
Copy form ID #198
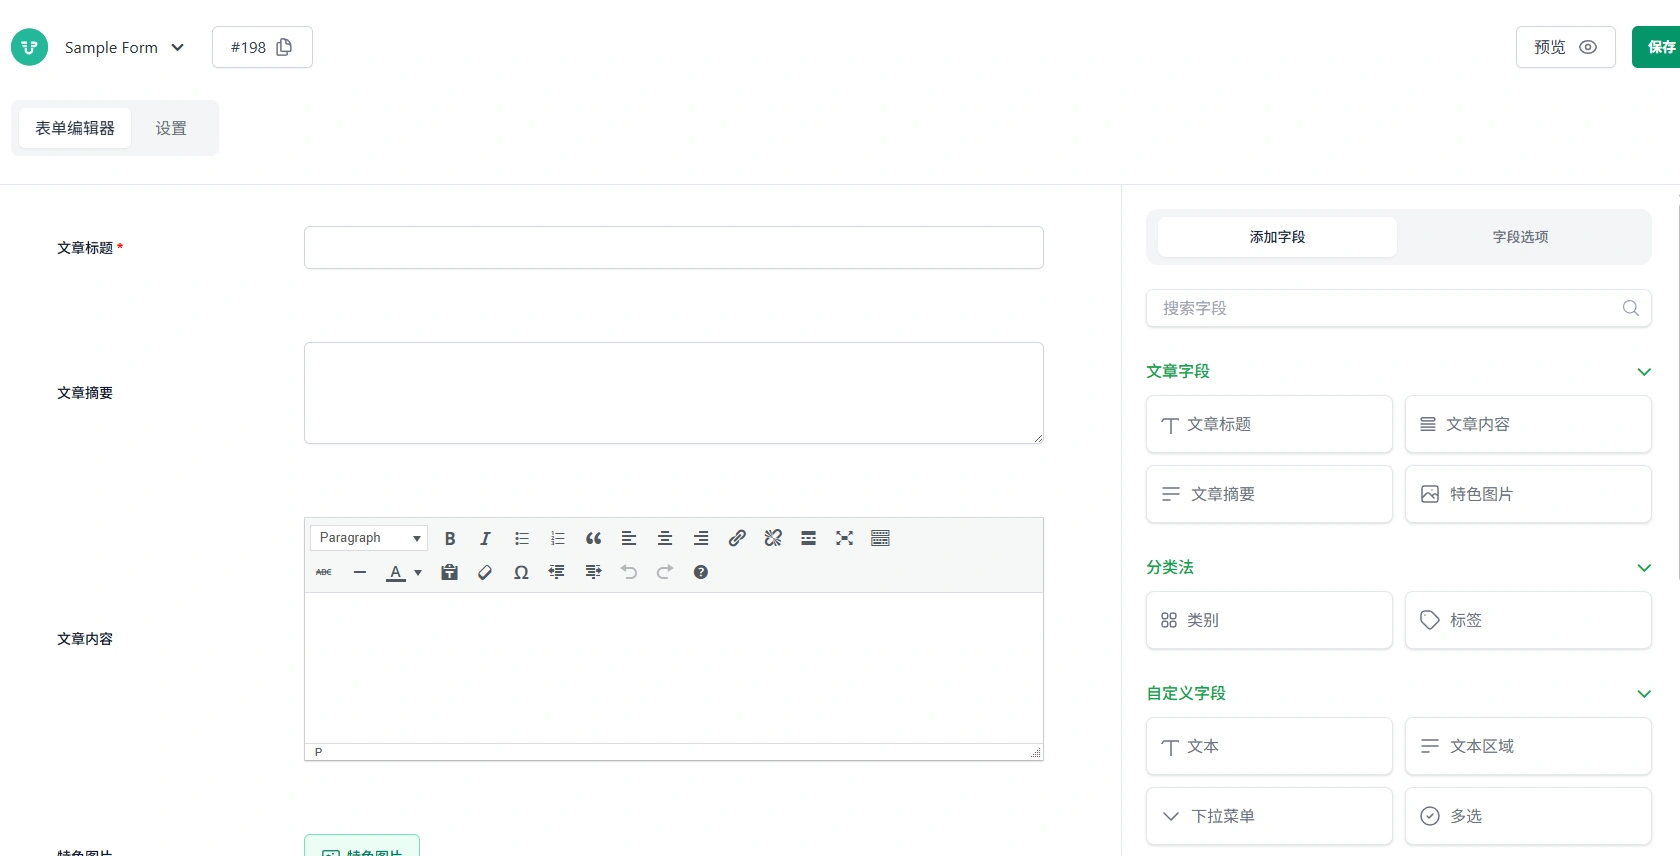pos(262,47)
